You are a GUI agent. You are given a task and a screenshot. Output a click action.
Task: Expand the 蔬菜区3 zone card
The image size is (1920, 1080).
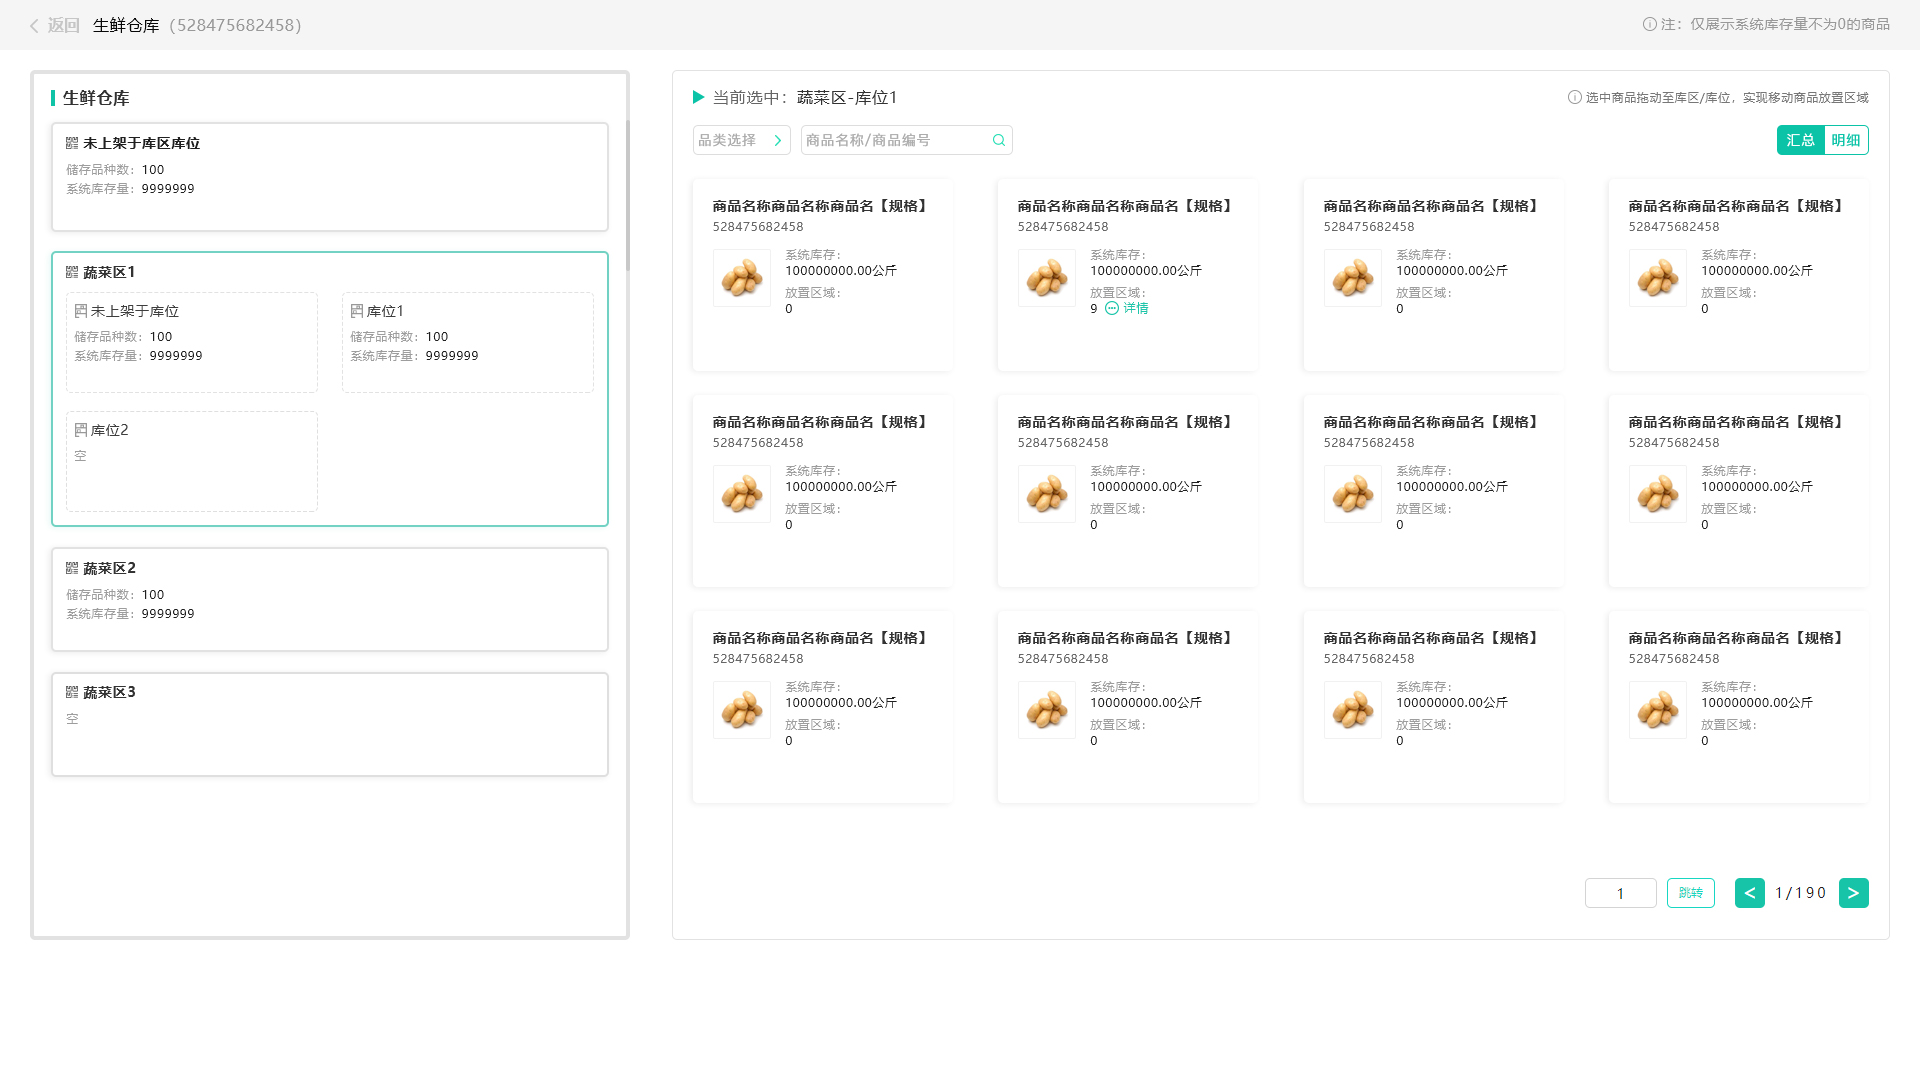[329, 724]
